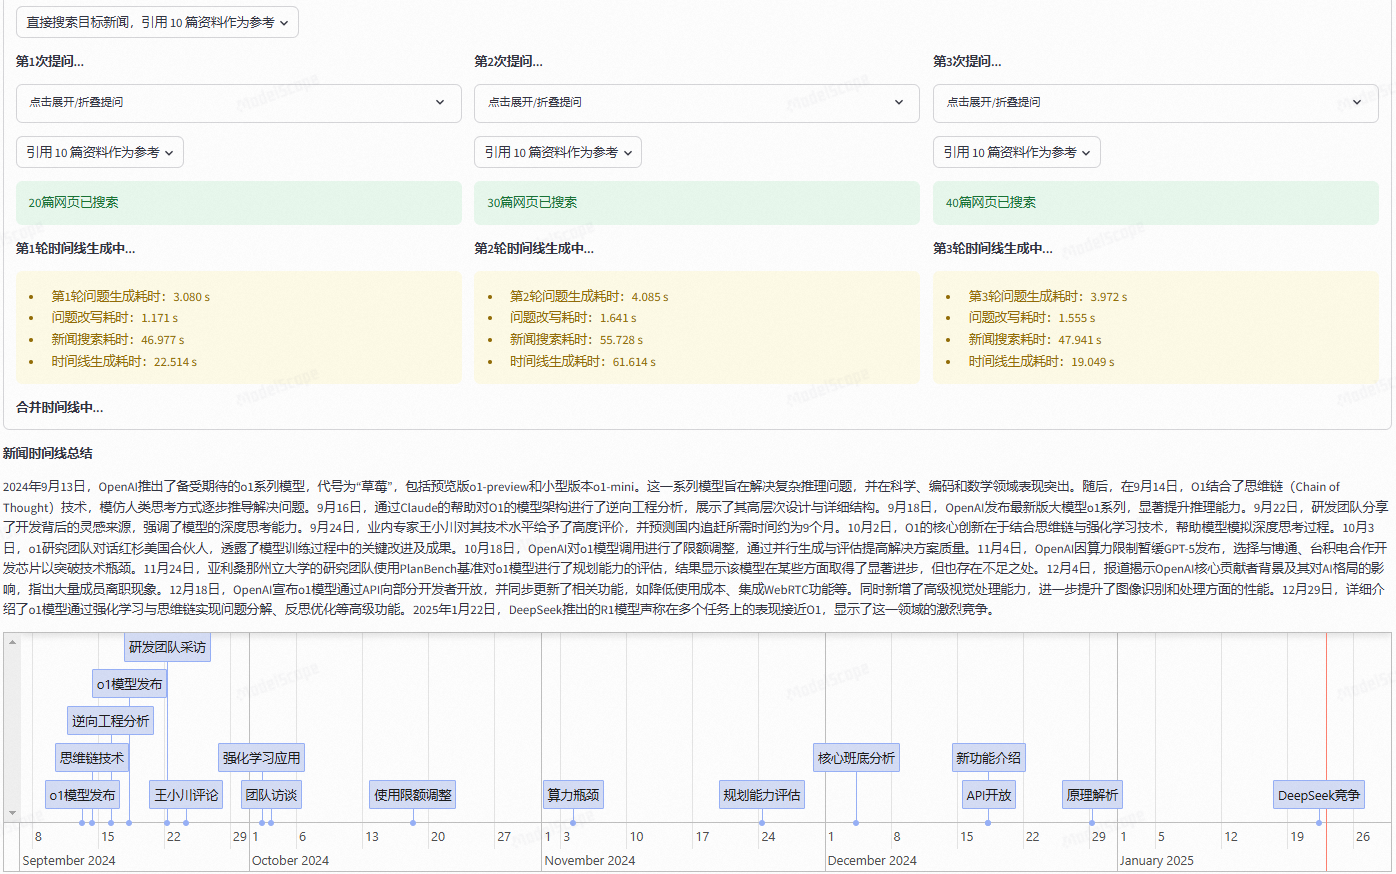Select the 原理解析 timeline event
The width and height of the screenshot is (1396, 874).
1092,795
